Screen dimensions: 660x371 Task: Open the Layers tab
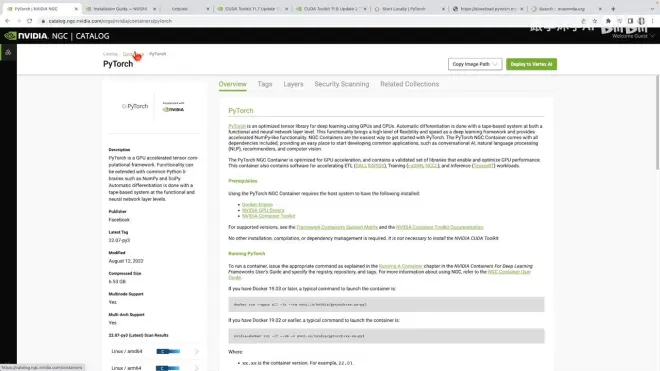coord(293,84)
